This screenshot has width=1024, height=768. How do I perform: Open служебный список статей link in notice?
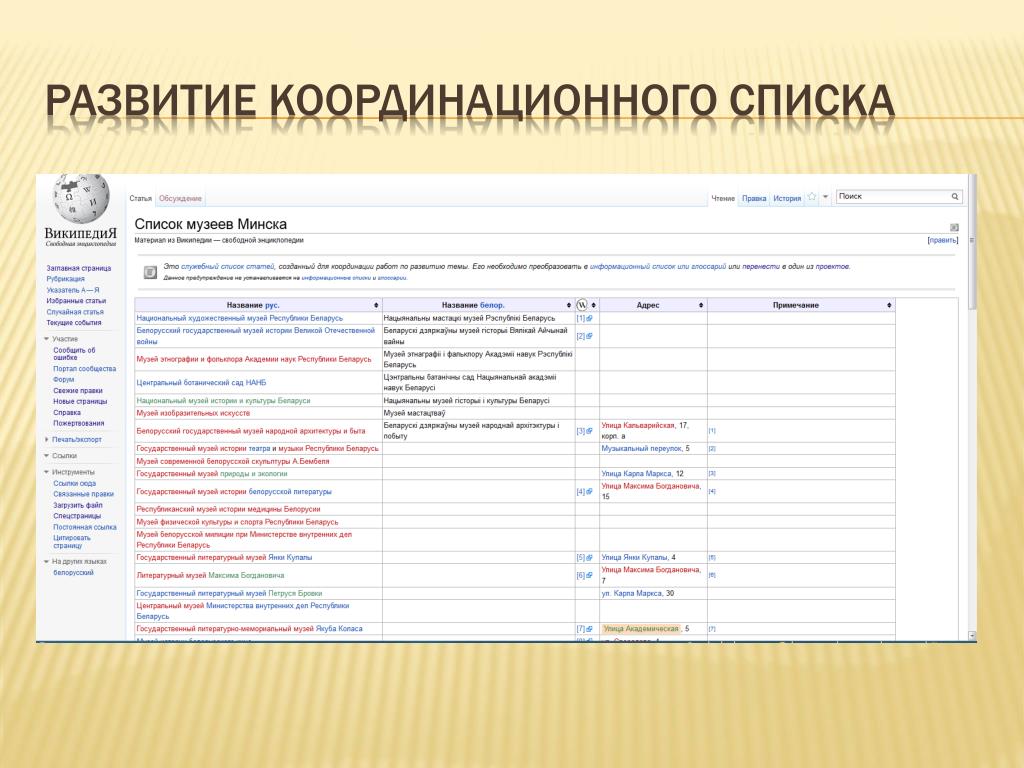point(228,266)
